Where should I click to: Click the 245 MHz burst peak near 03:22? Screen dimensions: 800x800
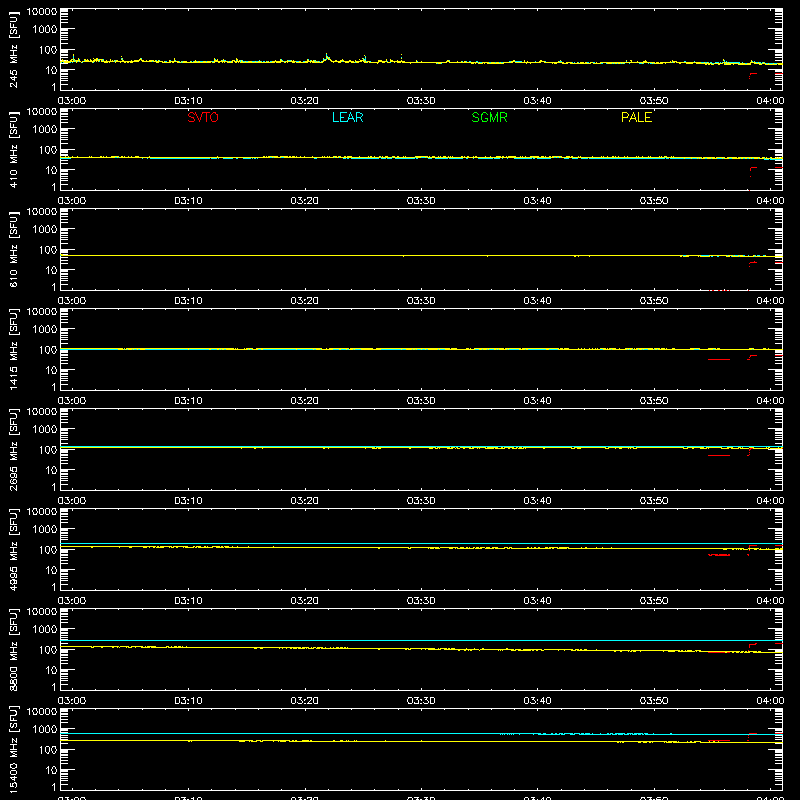click(x=327, y=55)
